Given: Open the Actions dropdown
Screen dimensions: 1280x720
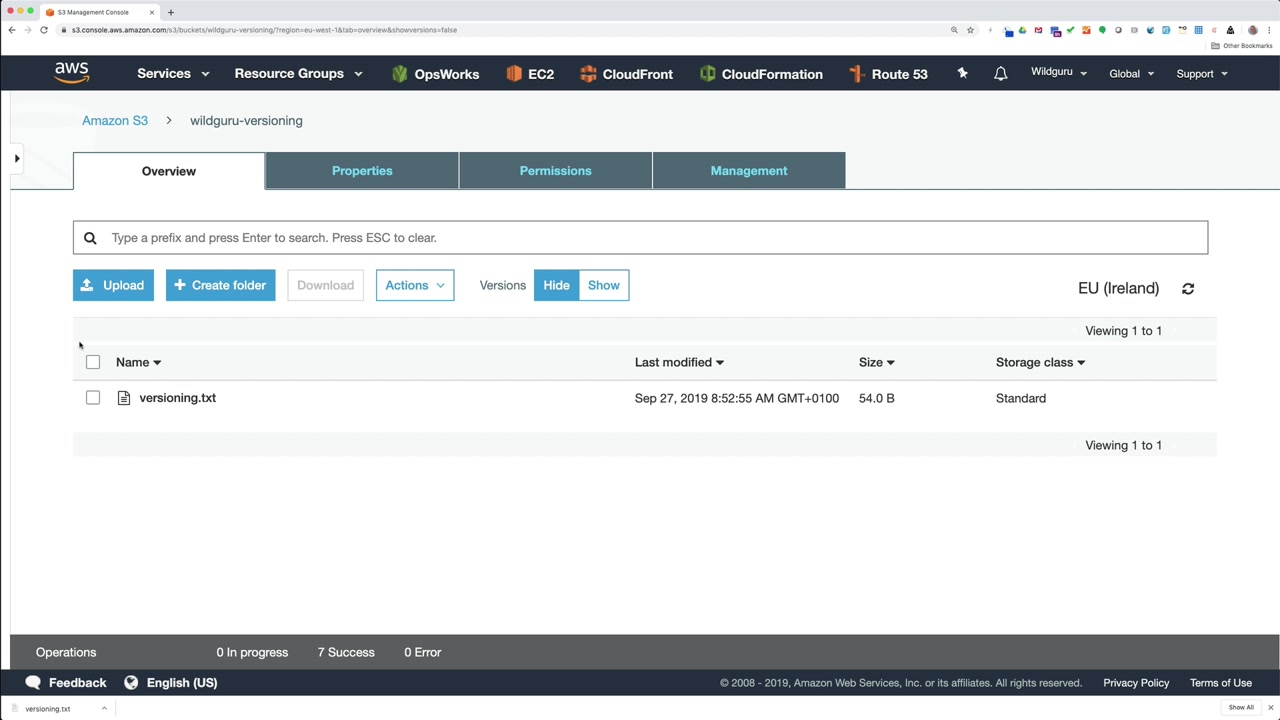Looking at the screenshot, I should [415, 285].
